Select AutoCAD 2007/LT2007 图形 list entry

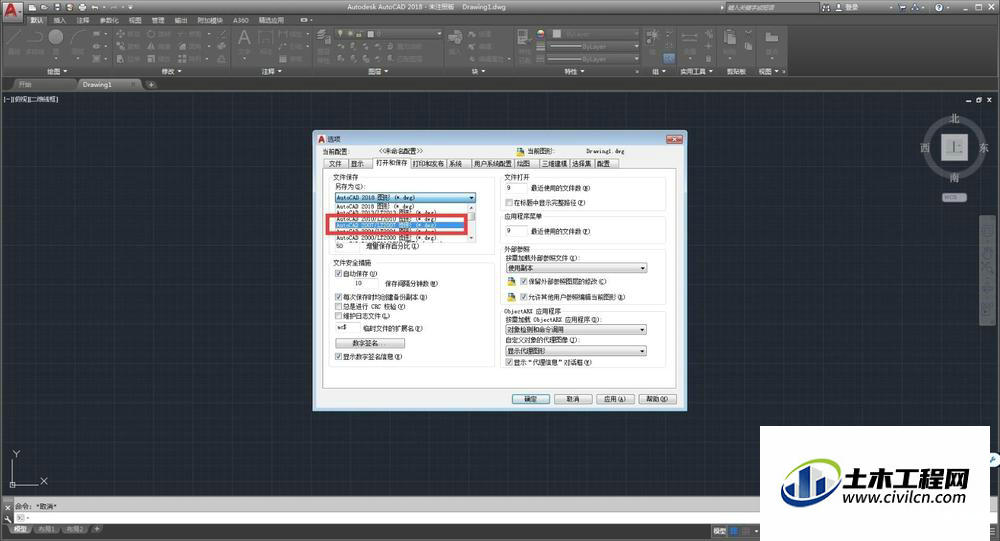(402, 225)
